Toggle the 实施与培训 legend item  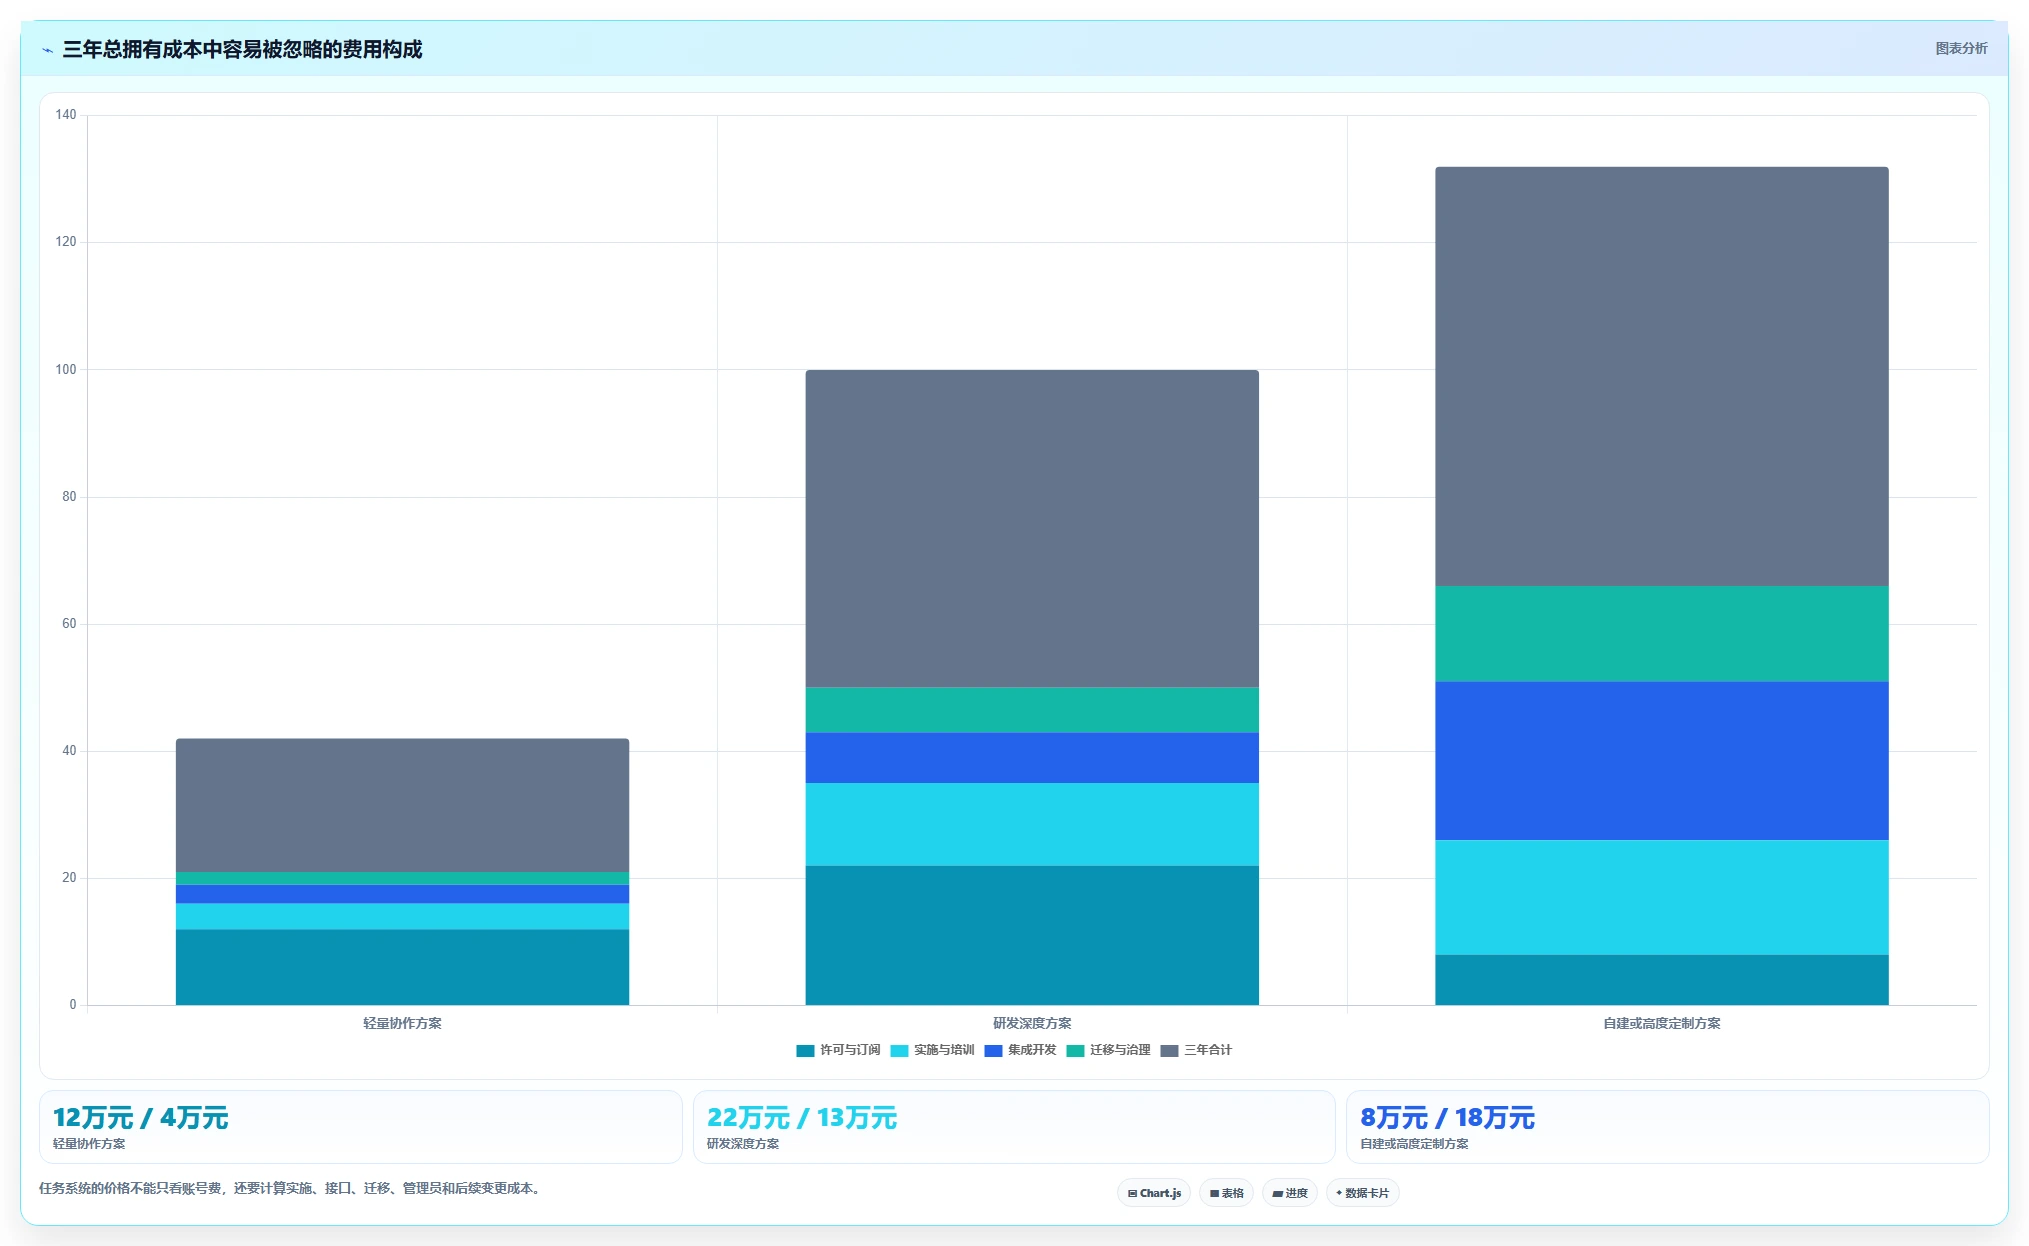pyautogui.click(x=932, y=1050)
